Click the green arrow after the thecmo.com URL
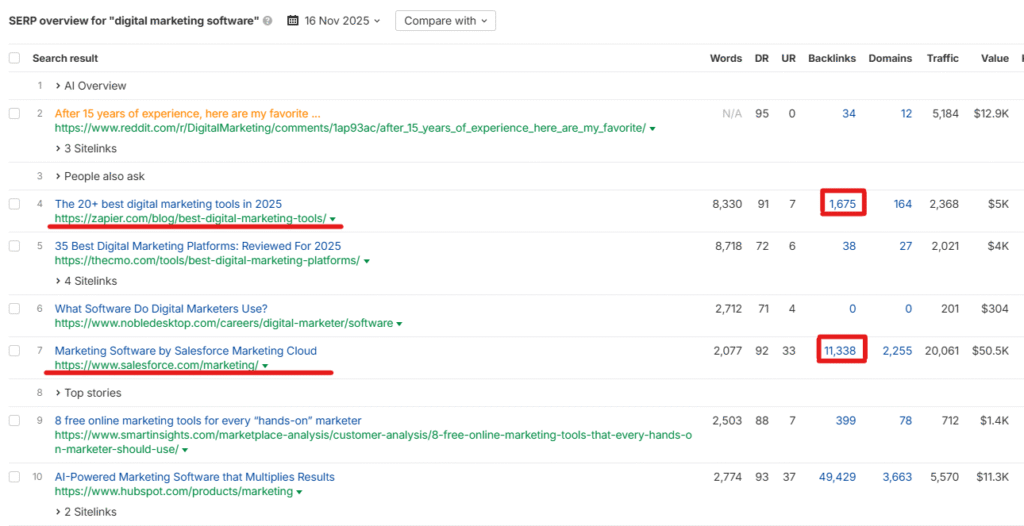 pyautogui.click(x=367, y=261)
